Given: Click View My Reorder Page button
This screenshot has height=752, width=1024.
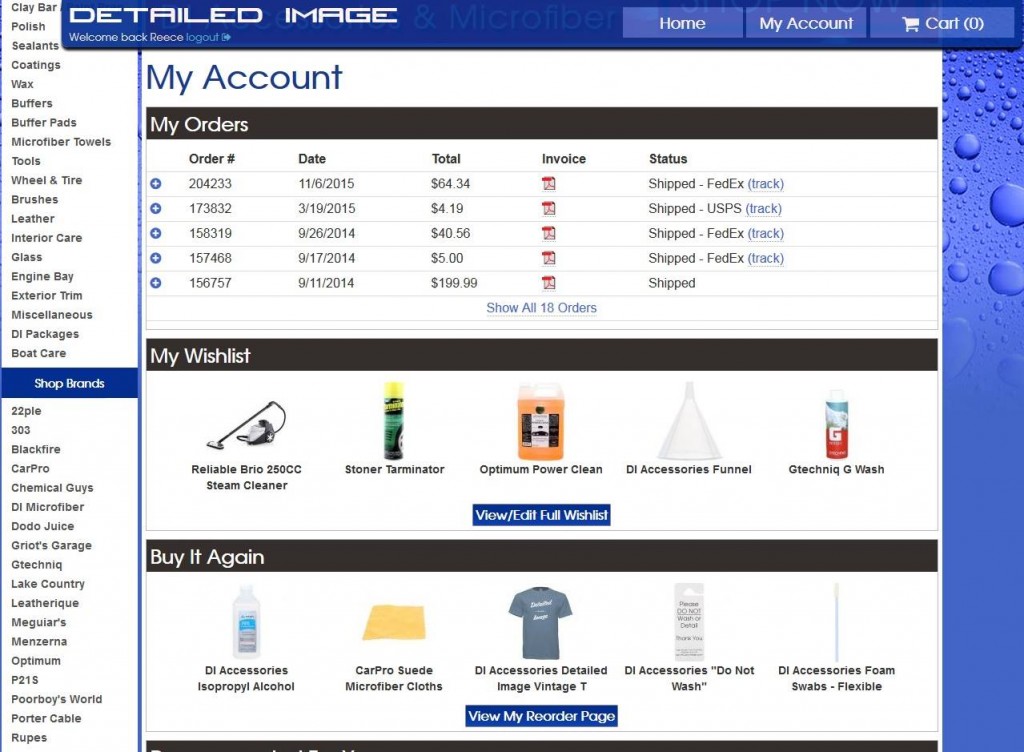Looking at the screenshot, I should [541, 716].
